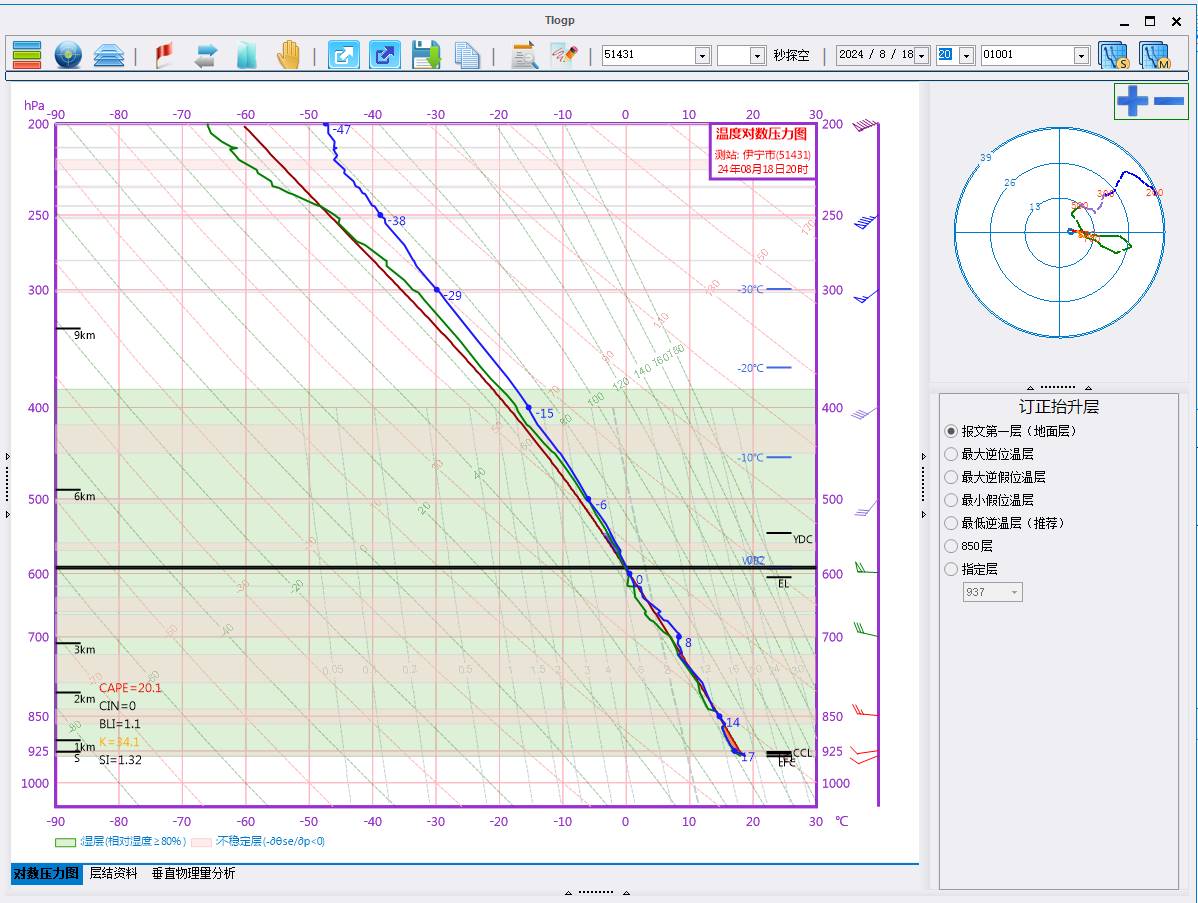Switch to the 层结资料 tab
The image size is (1198, 903).
coord(113,873)
